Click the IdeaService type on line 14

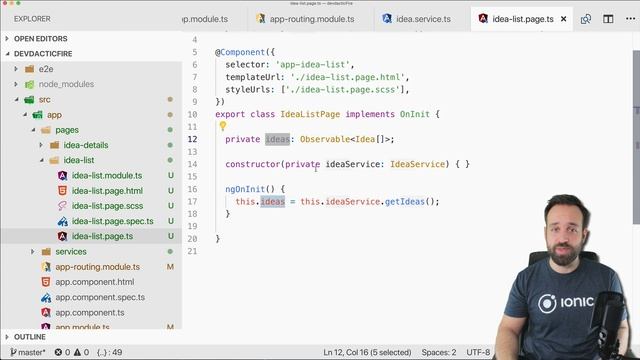pyautogui.click(x=417, y=164)
